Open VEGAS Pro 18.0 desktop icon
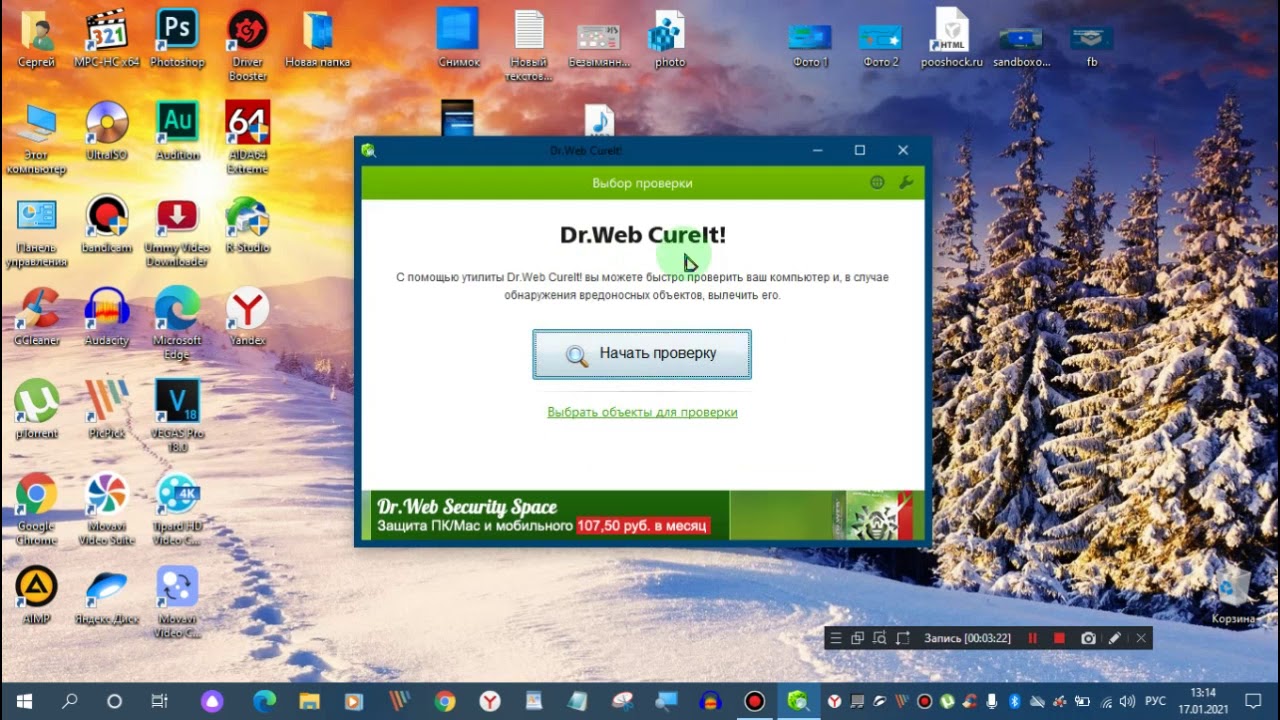Screen dimensions: 1280x720 [x=177, y=417]
